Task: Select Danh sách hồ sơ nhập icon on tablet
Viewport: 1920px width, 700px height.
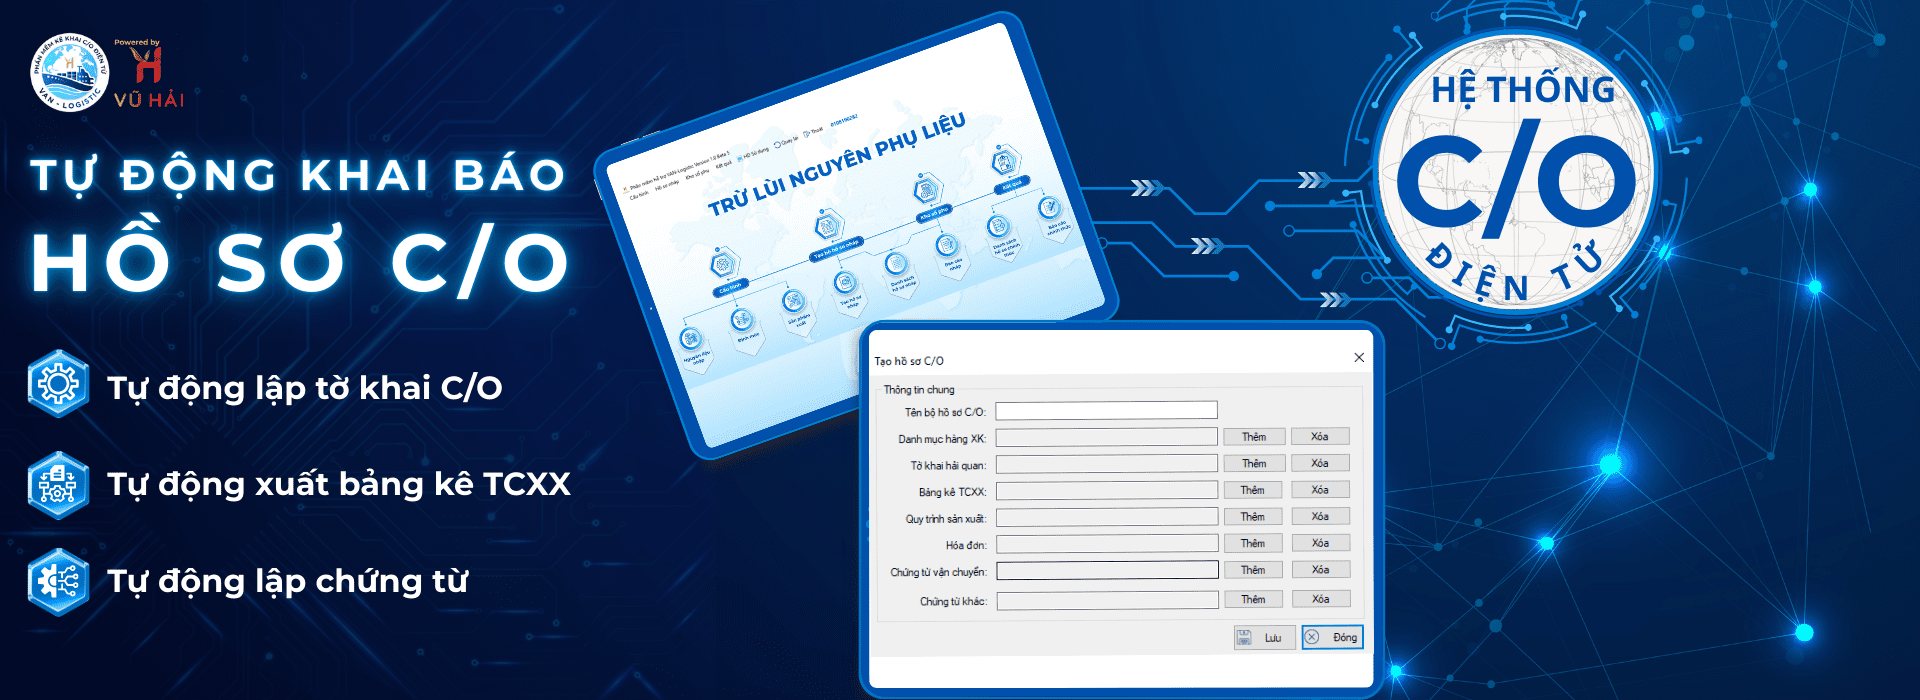Action: [x=895, y=263]
